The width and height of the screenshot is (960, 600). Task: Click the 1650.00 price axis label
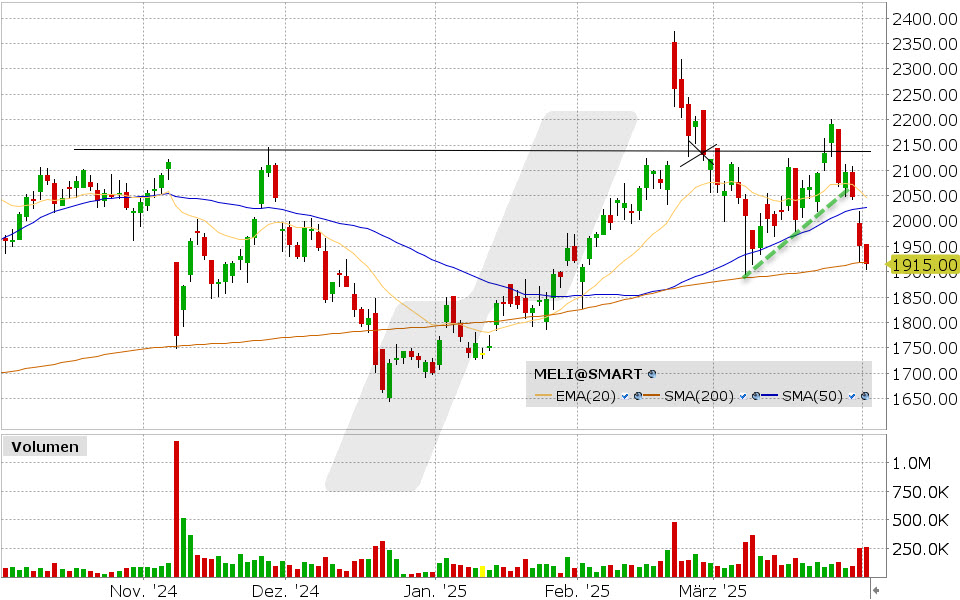click(924, 399)
